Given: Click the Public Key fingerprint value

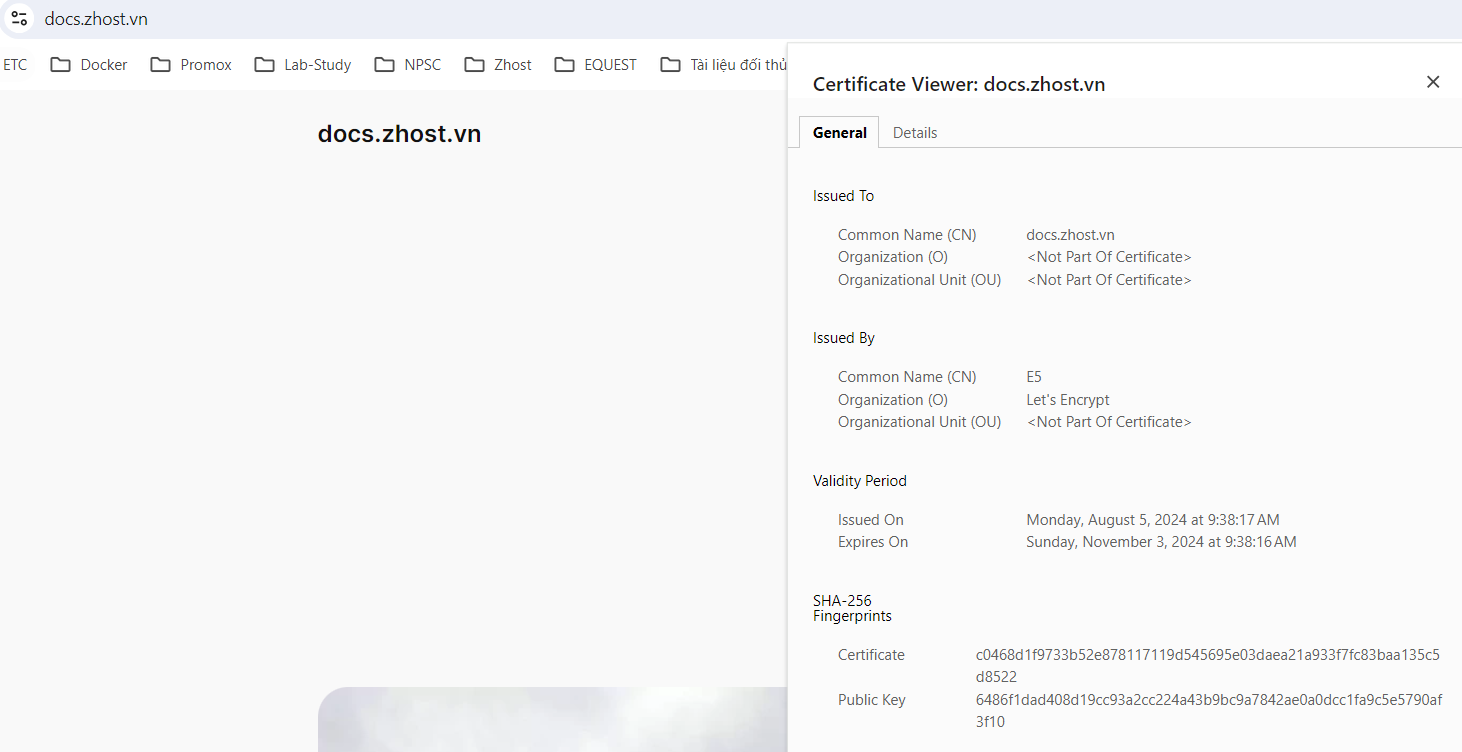Looking at the screenshot, I should [1208, 710].
